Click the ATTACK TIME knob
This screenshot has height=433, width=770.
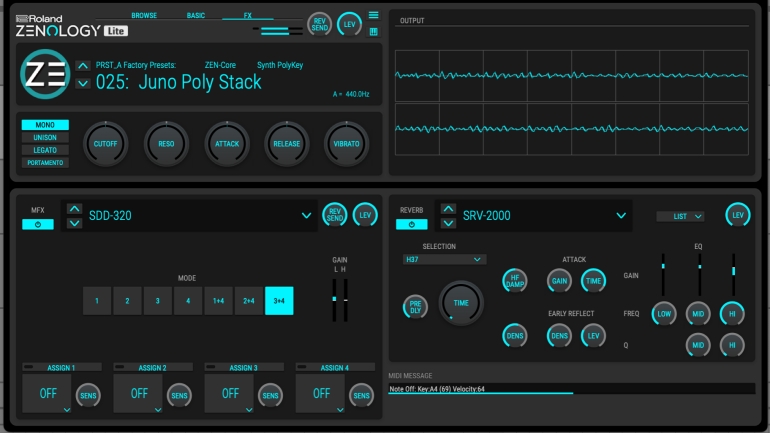[593, 281]
